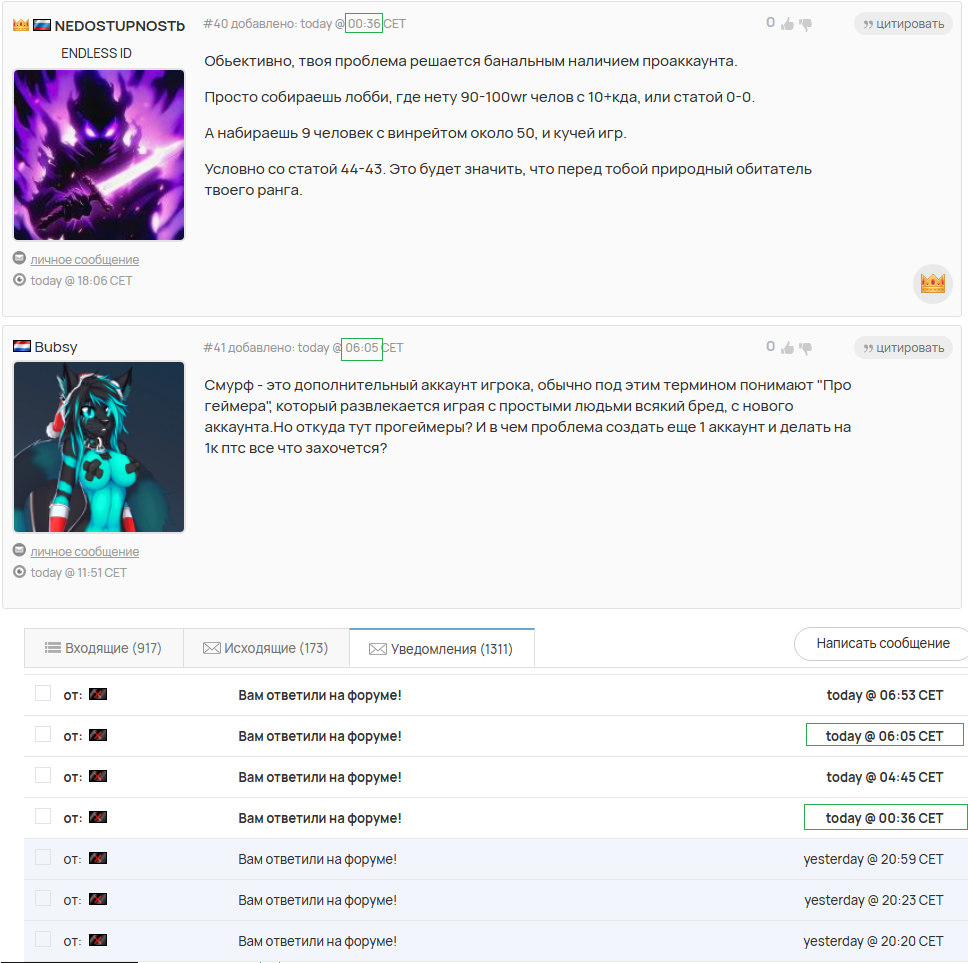Click the Russian flag icon by NEDOSTUPNOSTb
The height and width of the screenshot is (963, 968).
pos(42,25)
